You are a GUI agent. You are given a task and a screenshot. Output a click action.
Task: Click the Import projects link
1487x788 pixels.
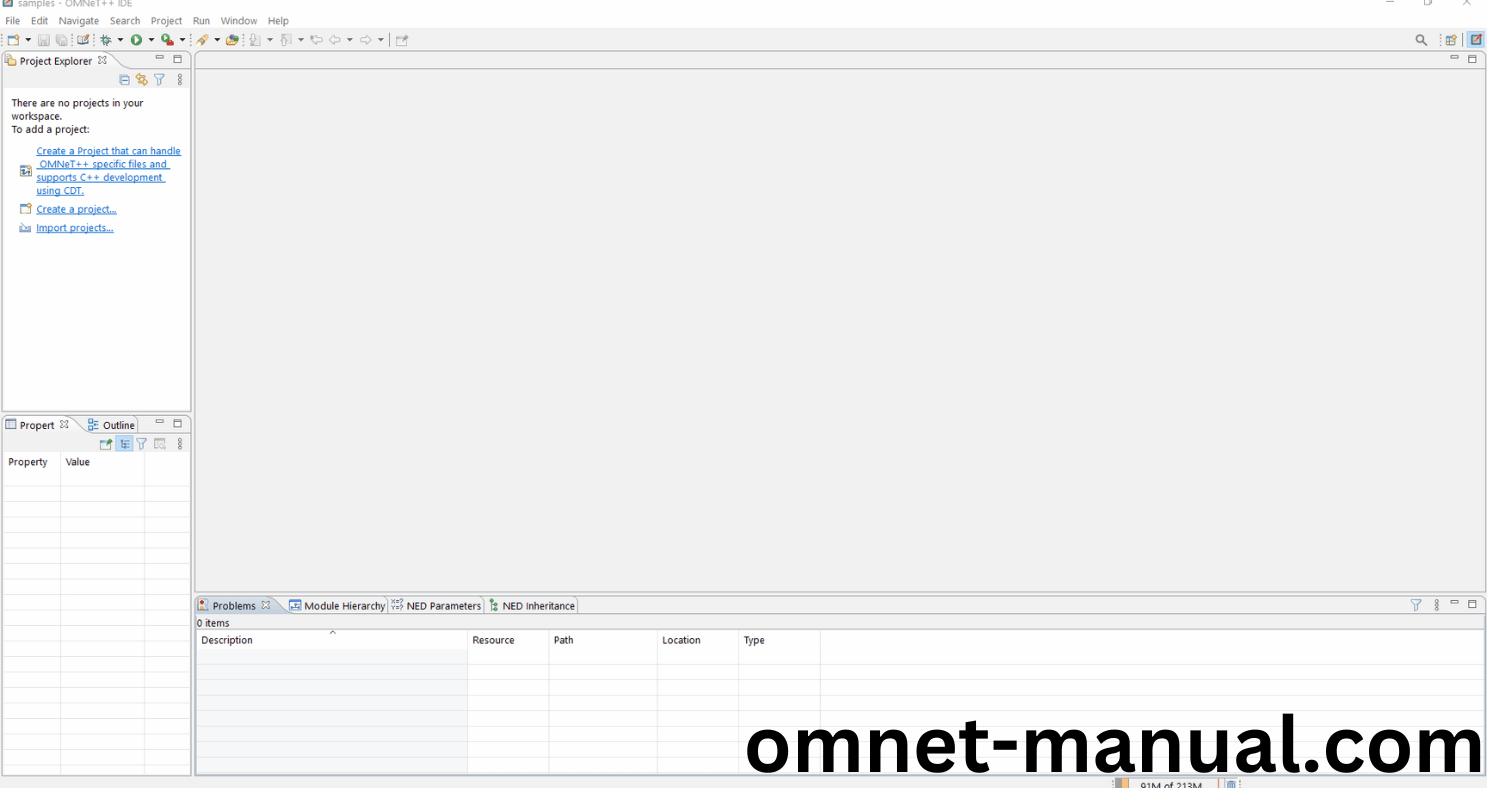pos(74,227)
